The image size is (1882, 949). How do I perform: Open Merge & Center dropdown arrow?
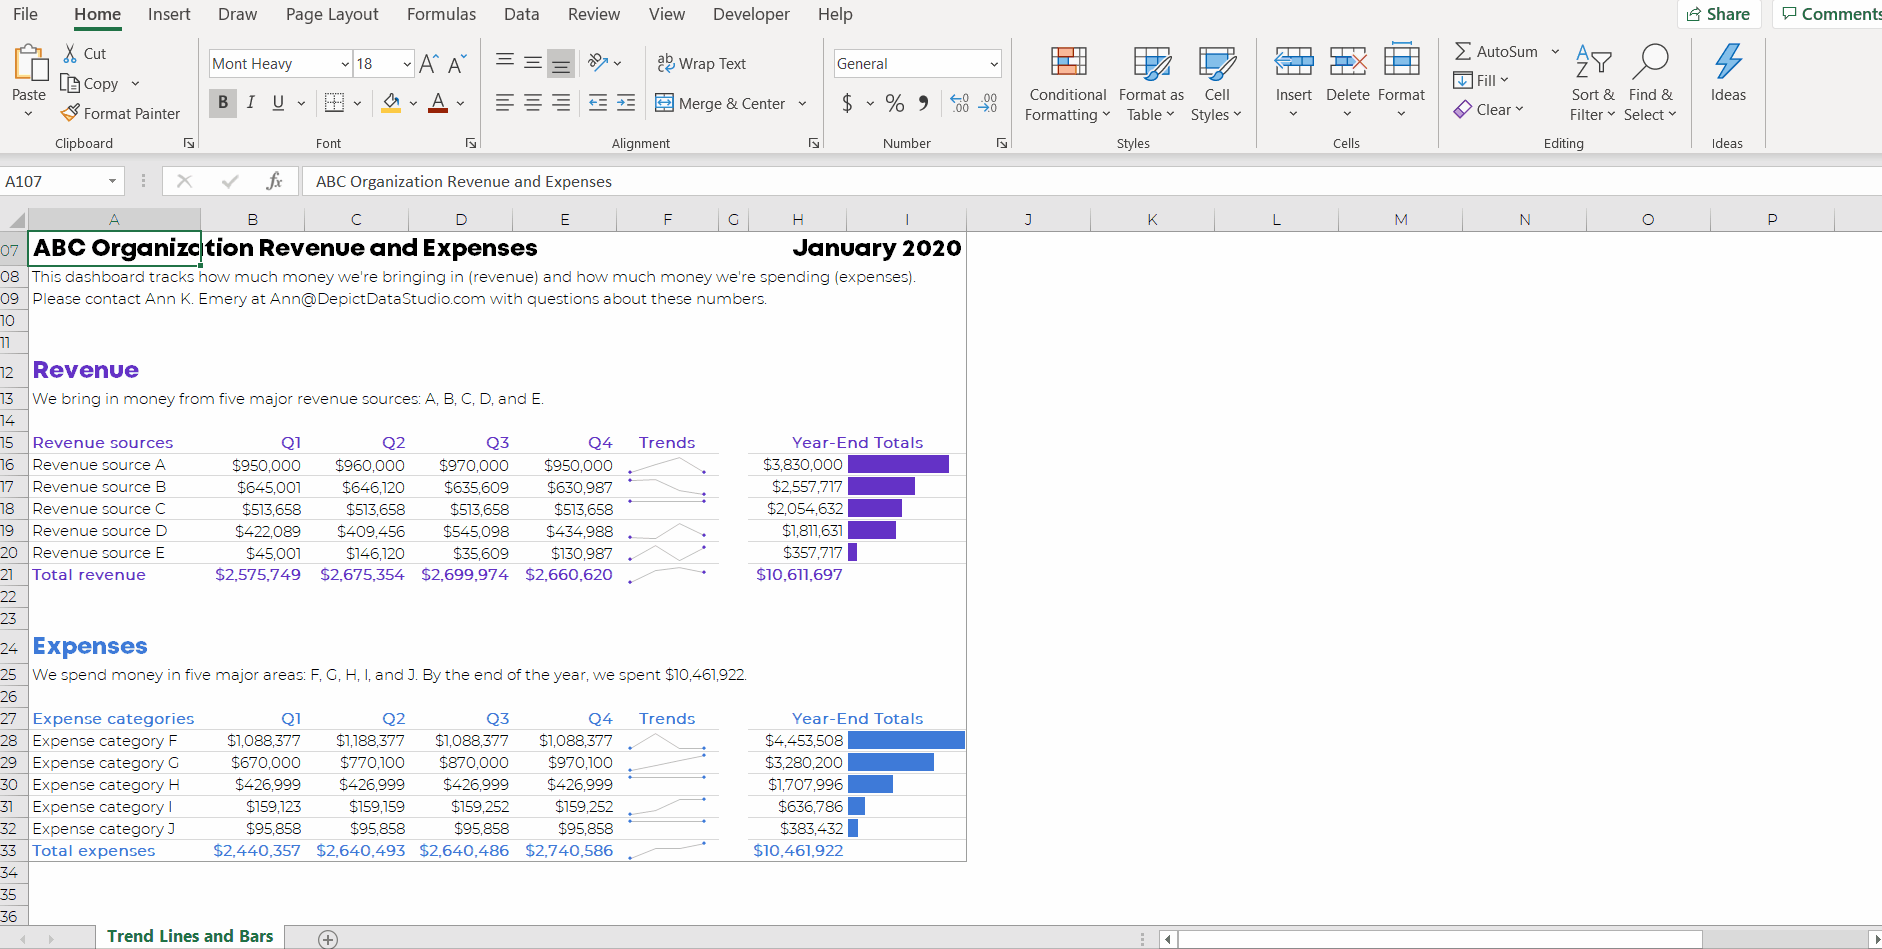point(802,103)
